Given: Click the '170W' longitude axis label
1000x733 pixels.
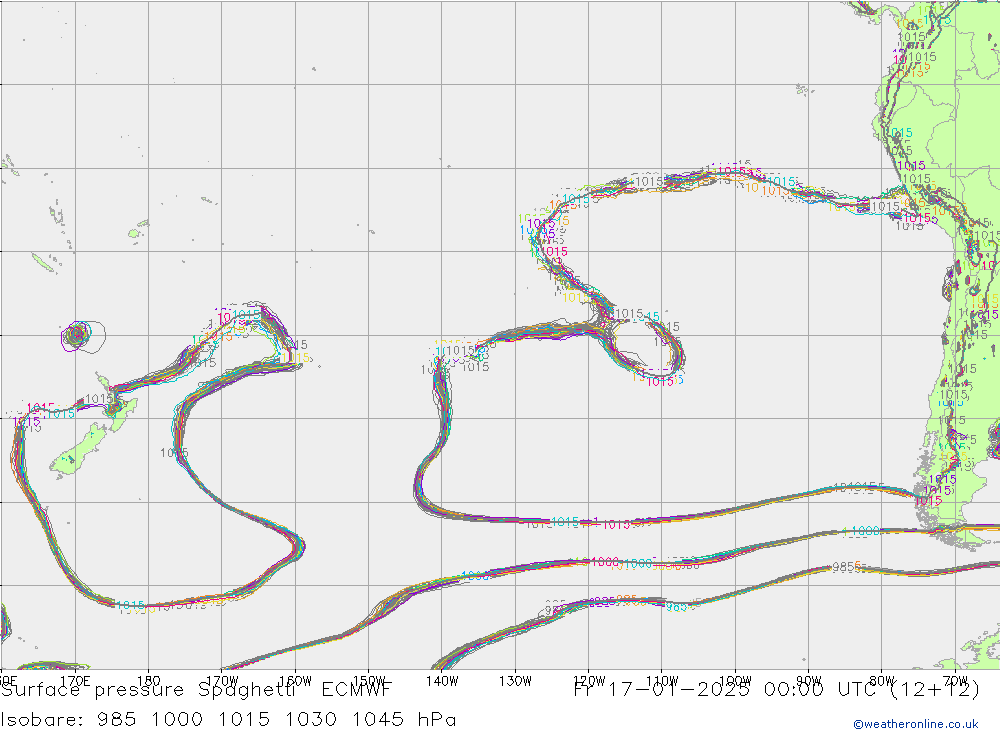Looking at the screenshot, I should [x=222, y=681].
